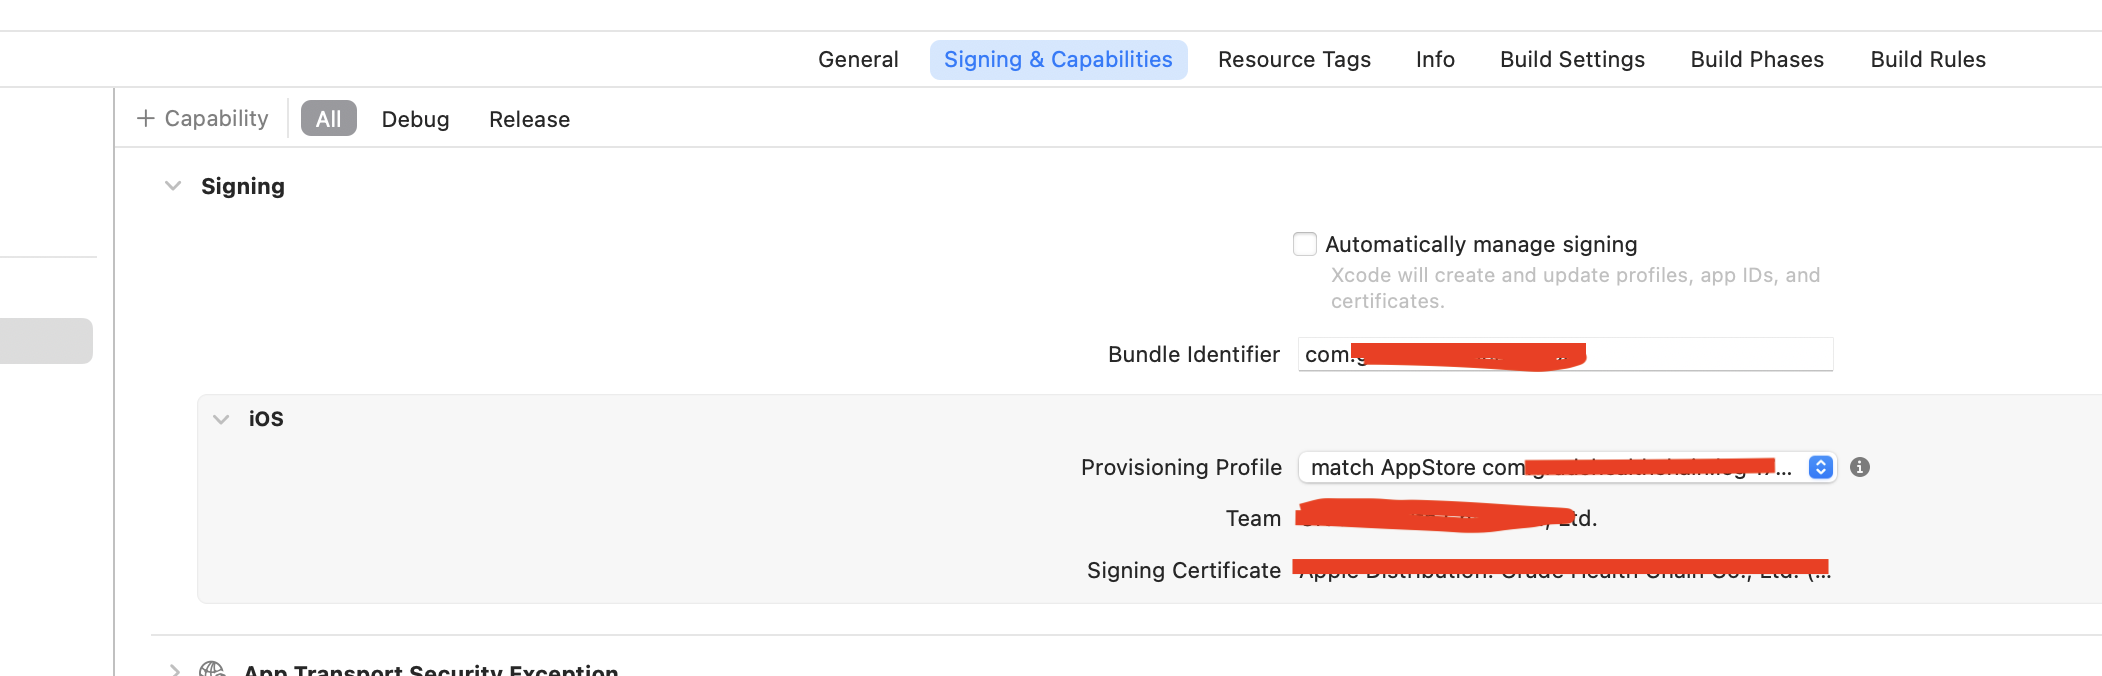Open the Resource Tags tab
The image size is (2102, 676).
click(x=1294, y=60)
